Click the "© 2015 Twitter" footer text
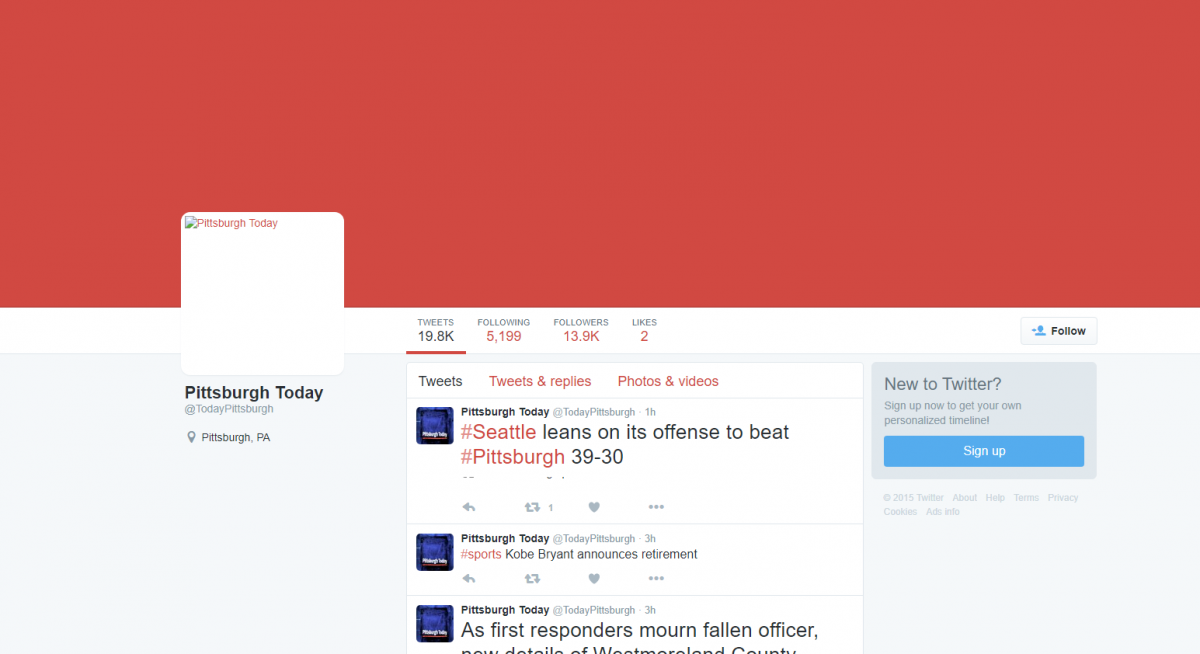Image resolution: width=1200 pixels, height=654 pixels. pyautogui.click(x=914, y=498)
